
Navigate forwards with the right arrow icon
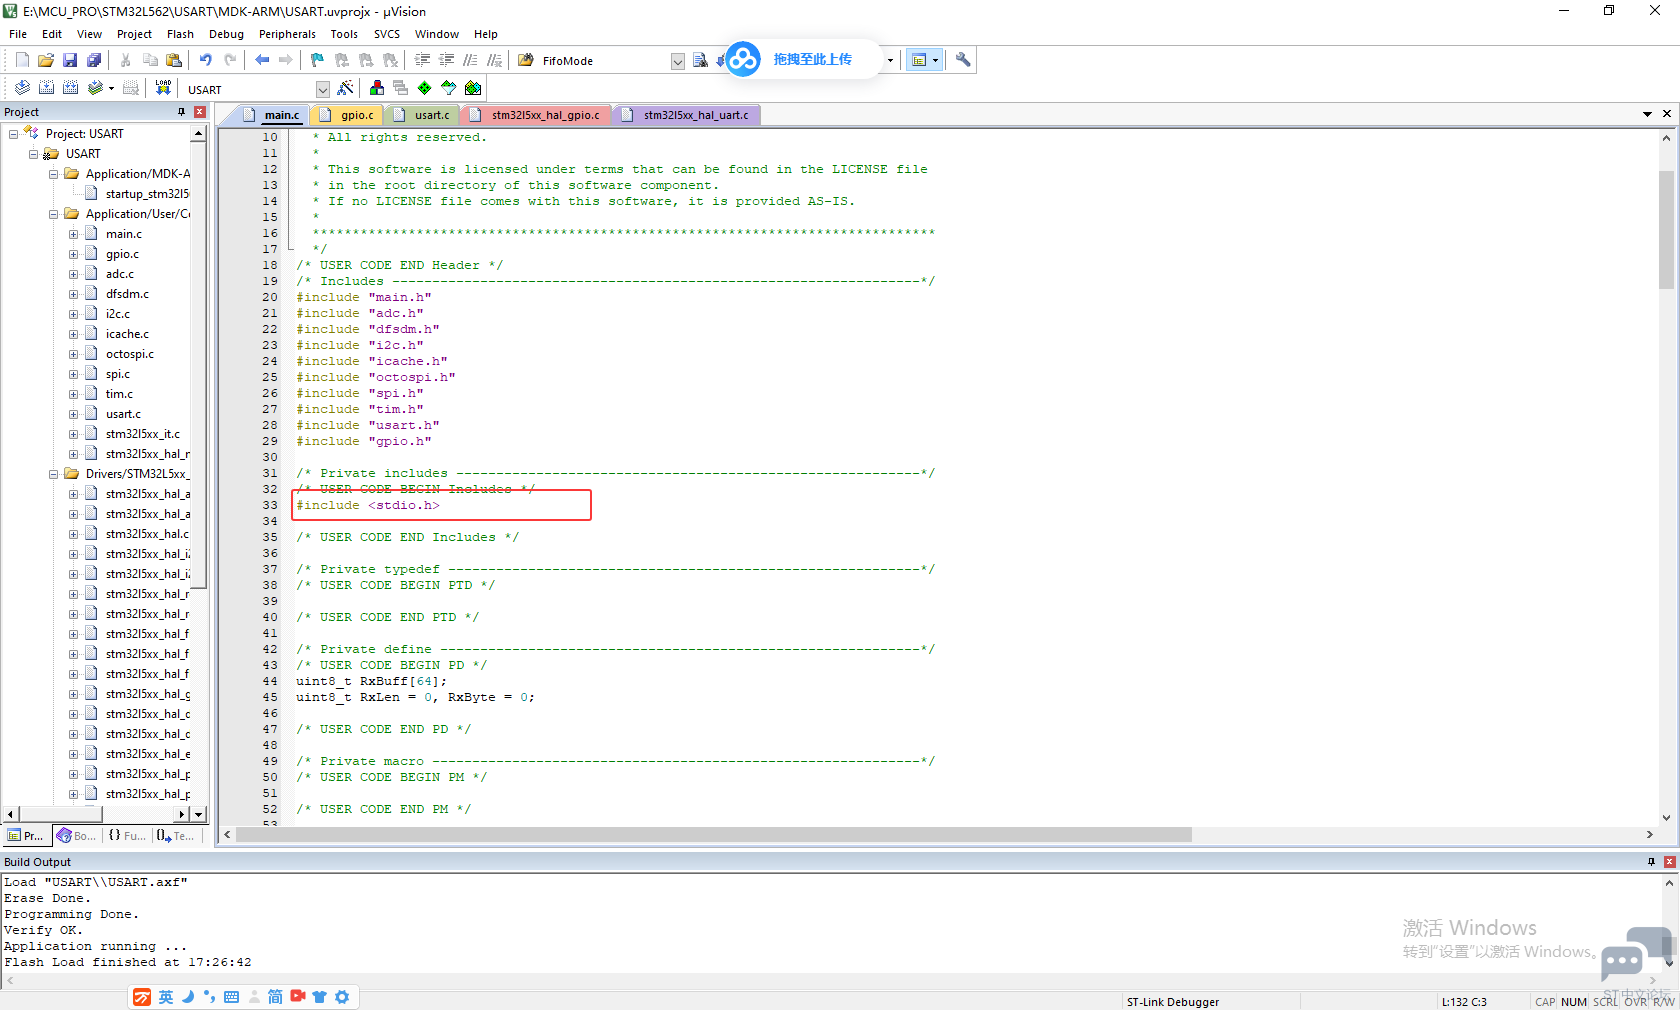coord(286,60)
